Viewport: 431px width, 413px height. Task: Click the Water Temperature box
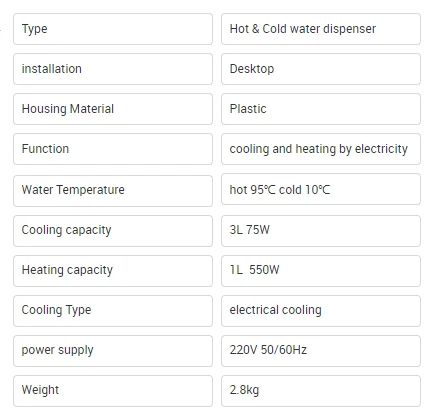[x=113, y=190]
